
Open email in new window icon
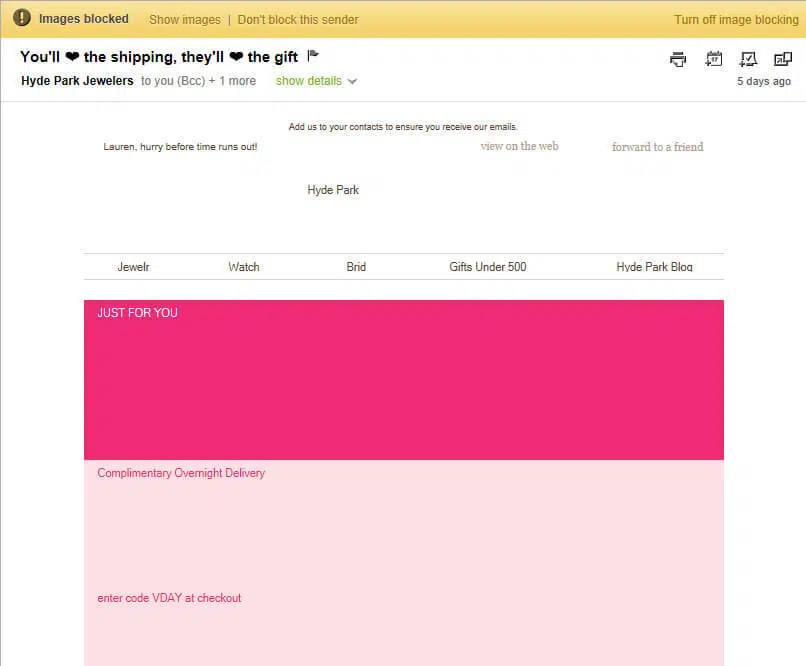[782, 59]
